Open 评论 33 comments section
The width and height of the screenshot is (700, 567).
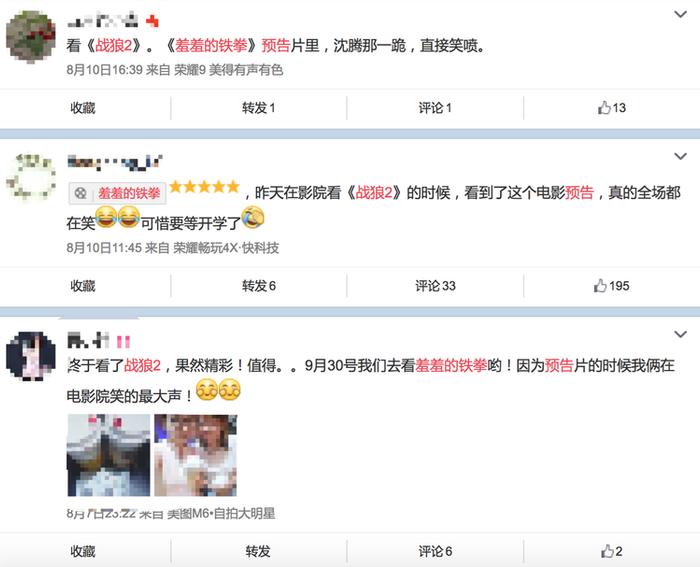coord(435,286)
